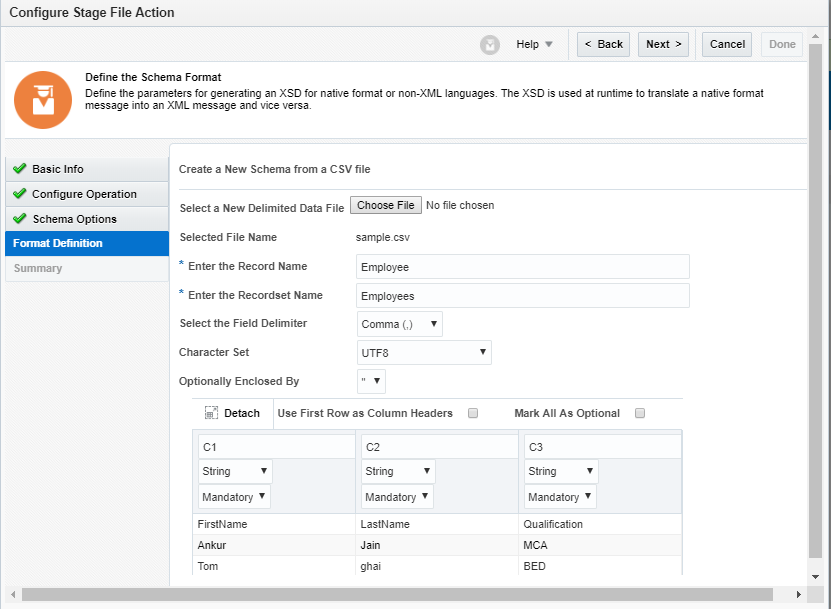The height and width of the screenshot is (609, 831).
Task: Enable Use First Row as Column Headers
Action: 473,413
